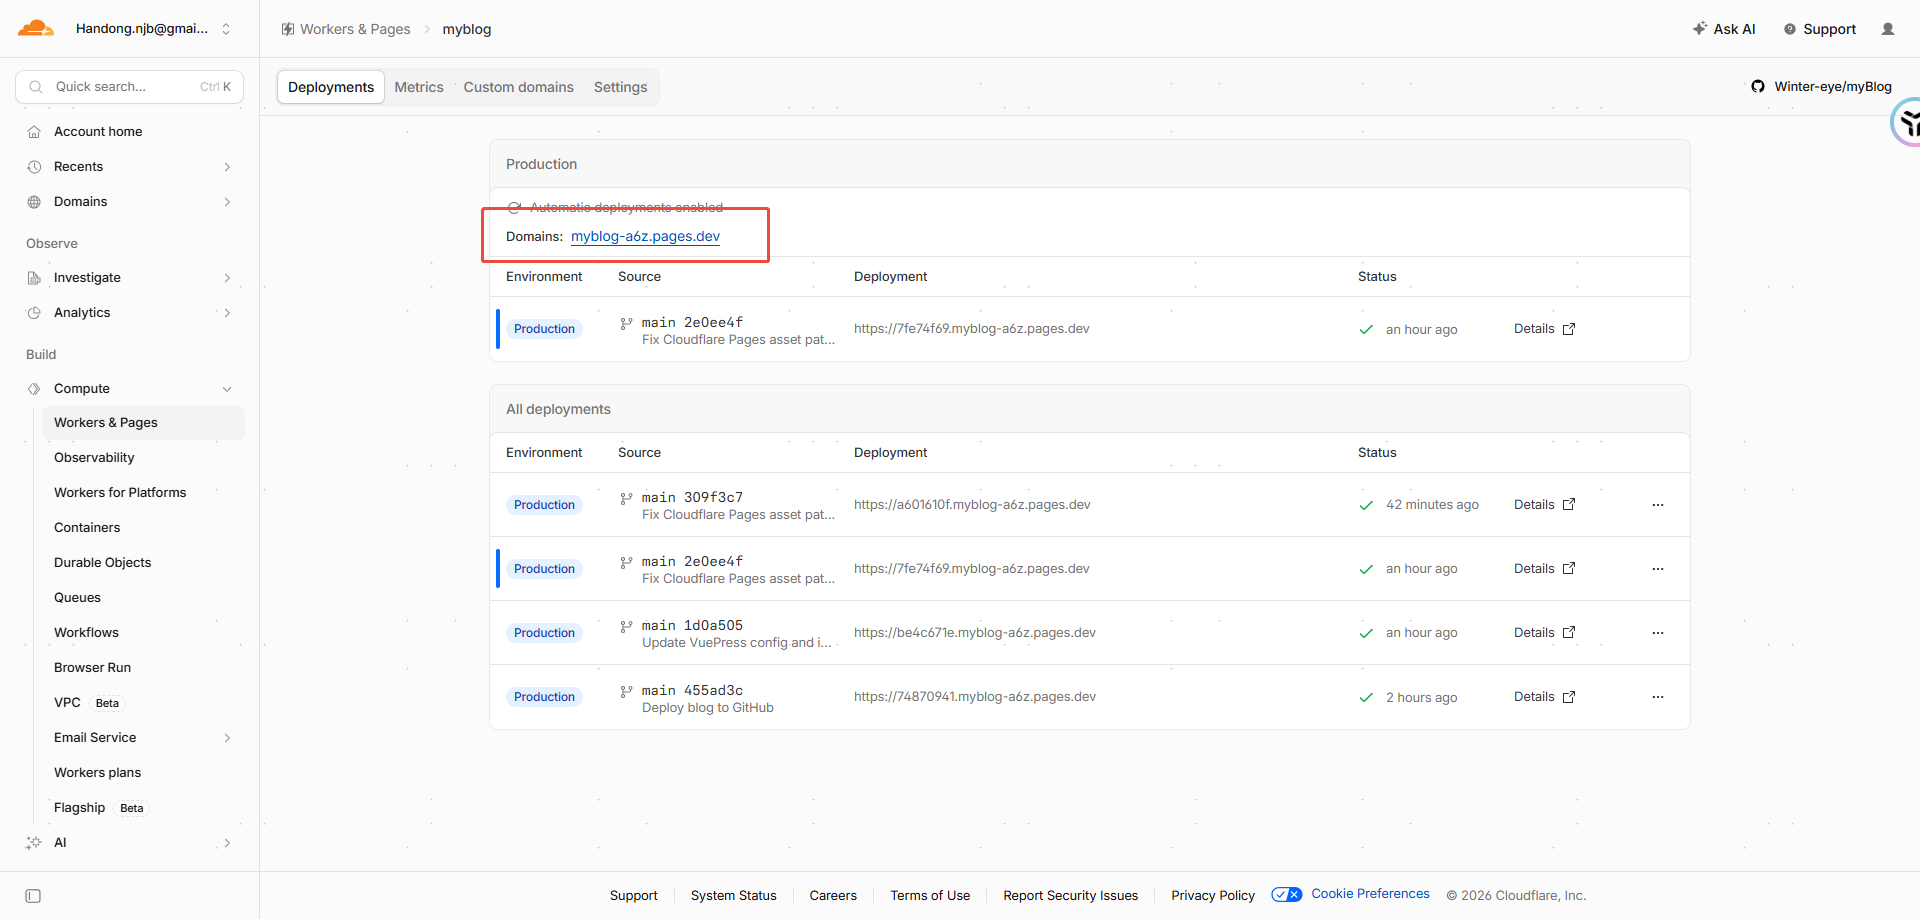The image size is (1920, 919).
Task: Click Workers & Pages breadcrumb
Action: click(355, 29)
